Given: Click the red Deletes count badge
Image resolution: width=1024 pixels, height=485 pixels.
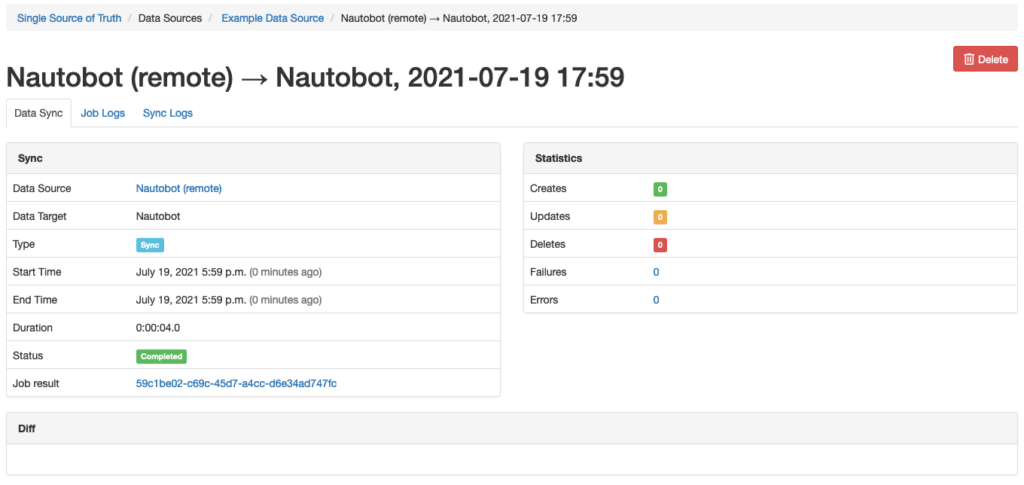Looking at the screenshot, I should 660,245.
